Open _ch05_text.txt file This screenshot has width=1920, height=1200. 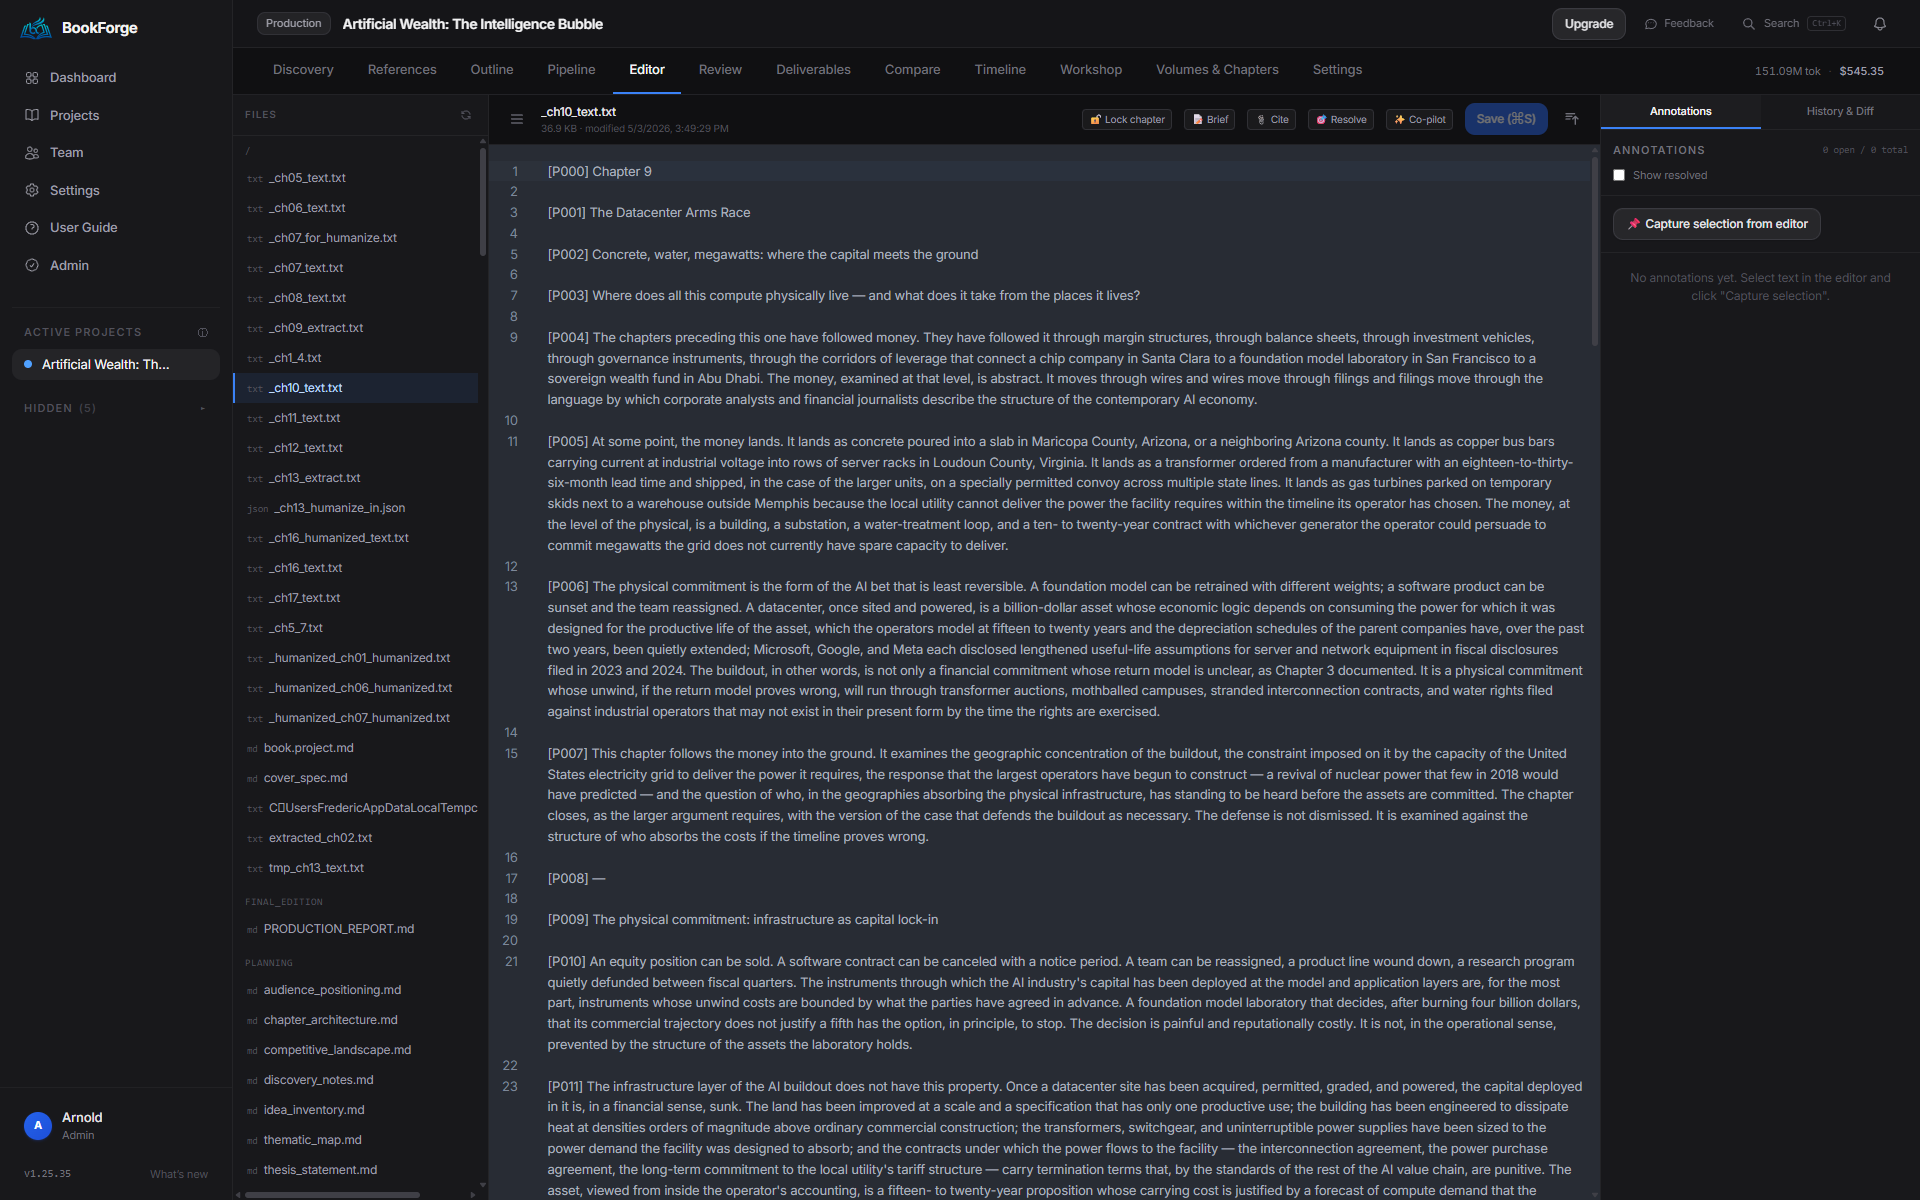point(356,178)
